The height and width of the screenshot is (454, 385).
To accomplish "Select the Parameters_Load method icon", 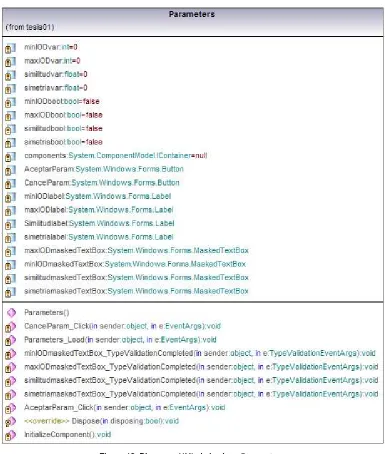I will 10,340.
